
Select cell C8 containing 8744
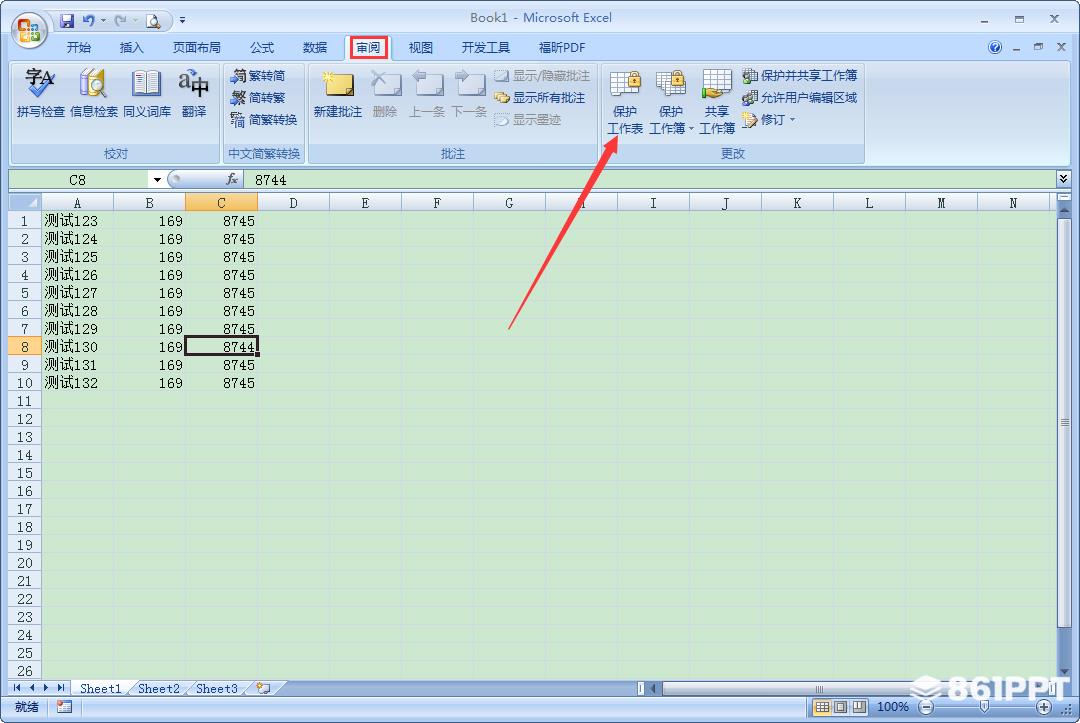(221, 346)
